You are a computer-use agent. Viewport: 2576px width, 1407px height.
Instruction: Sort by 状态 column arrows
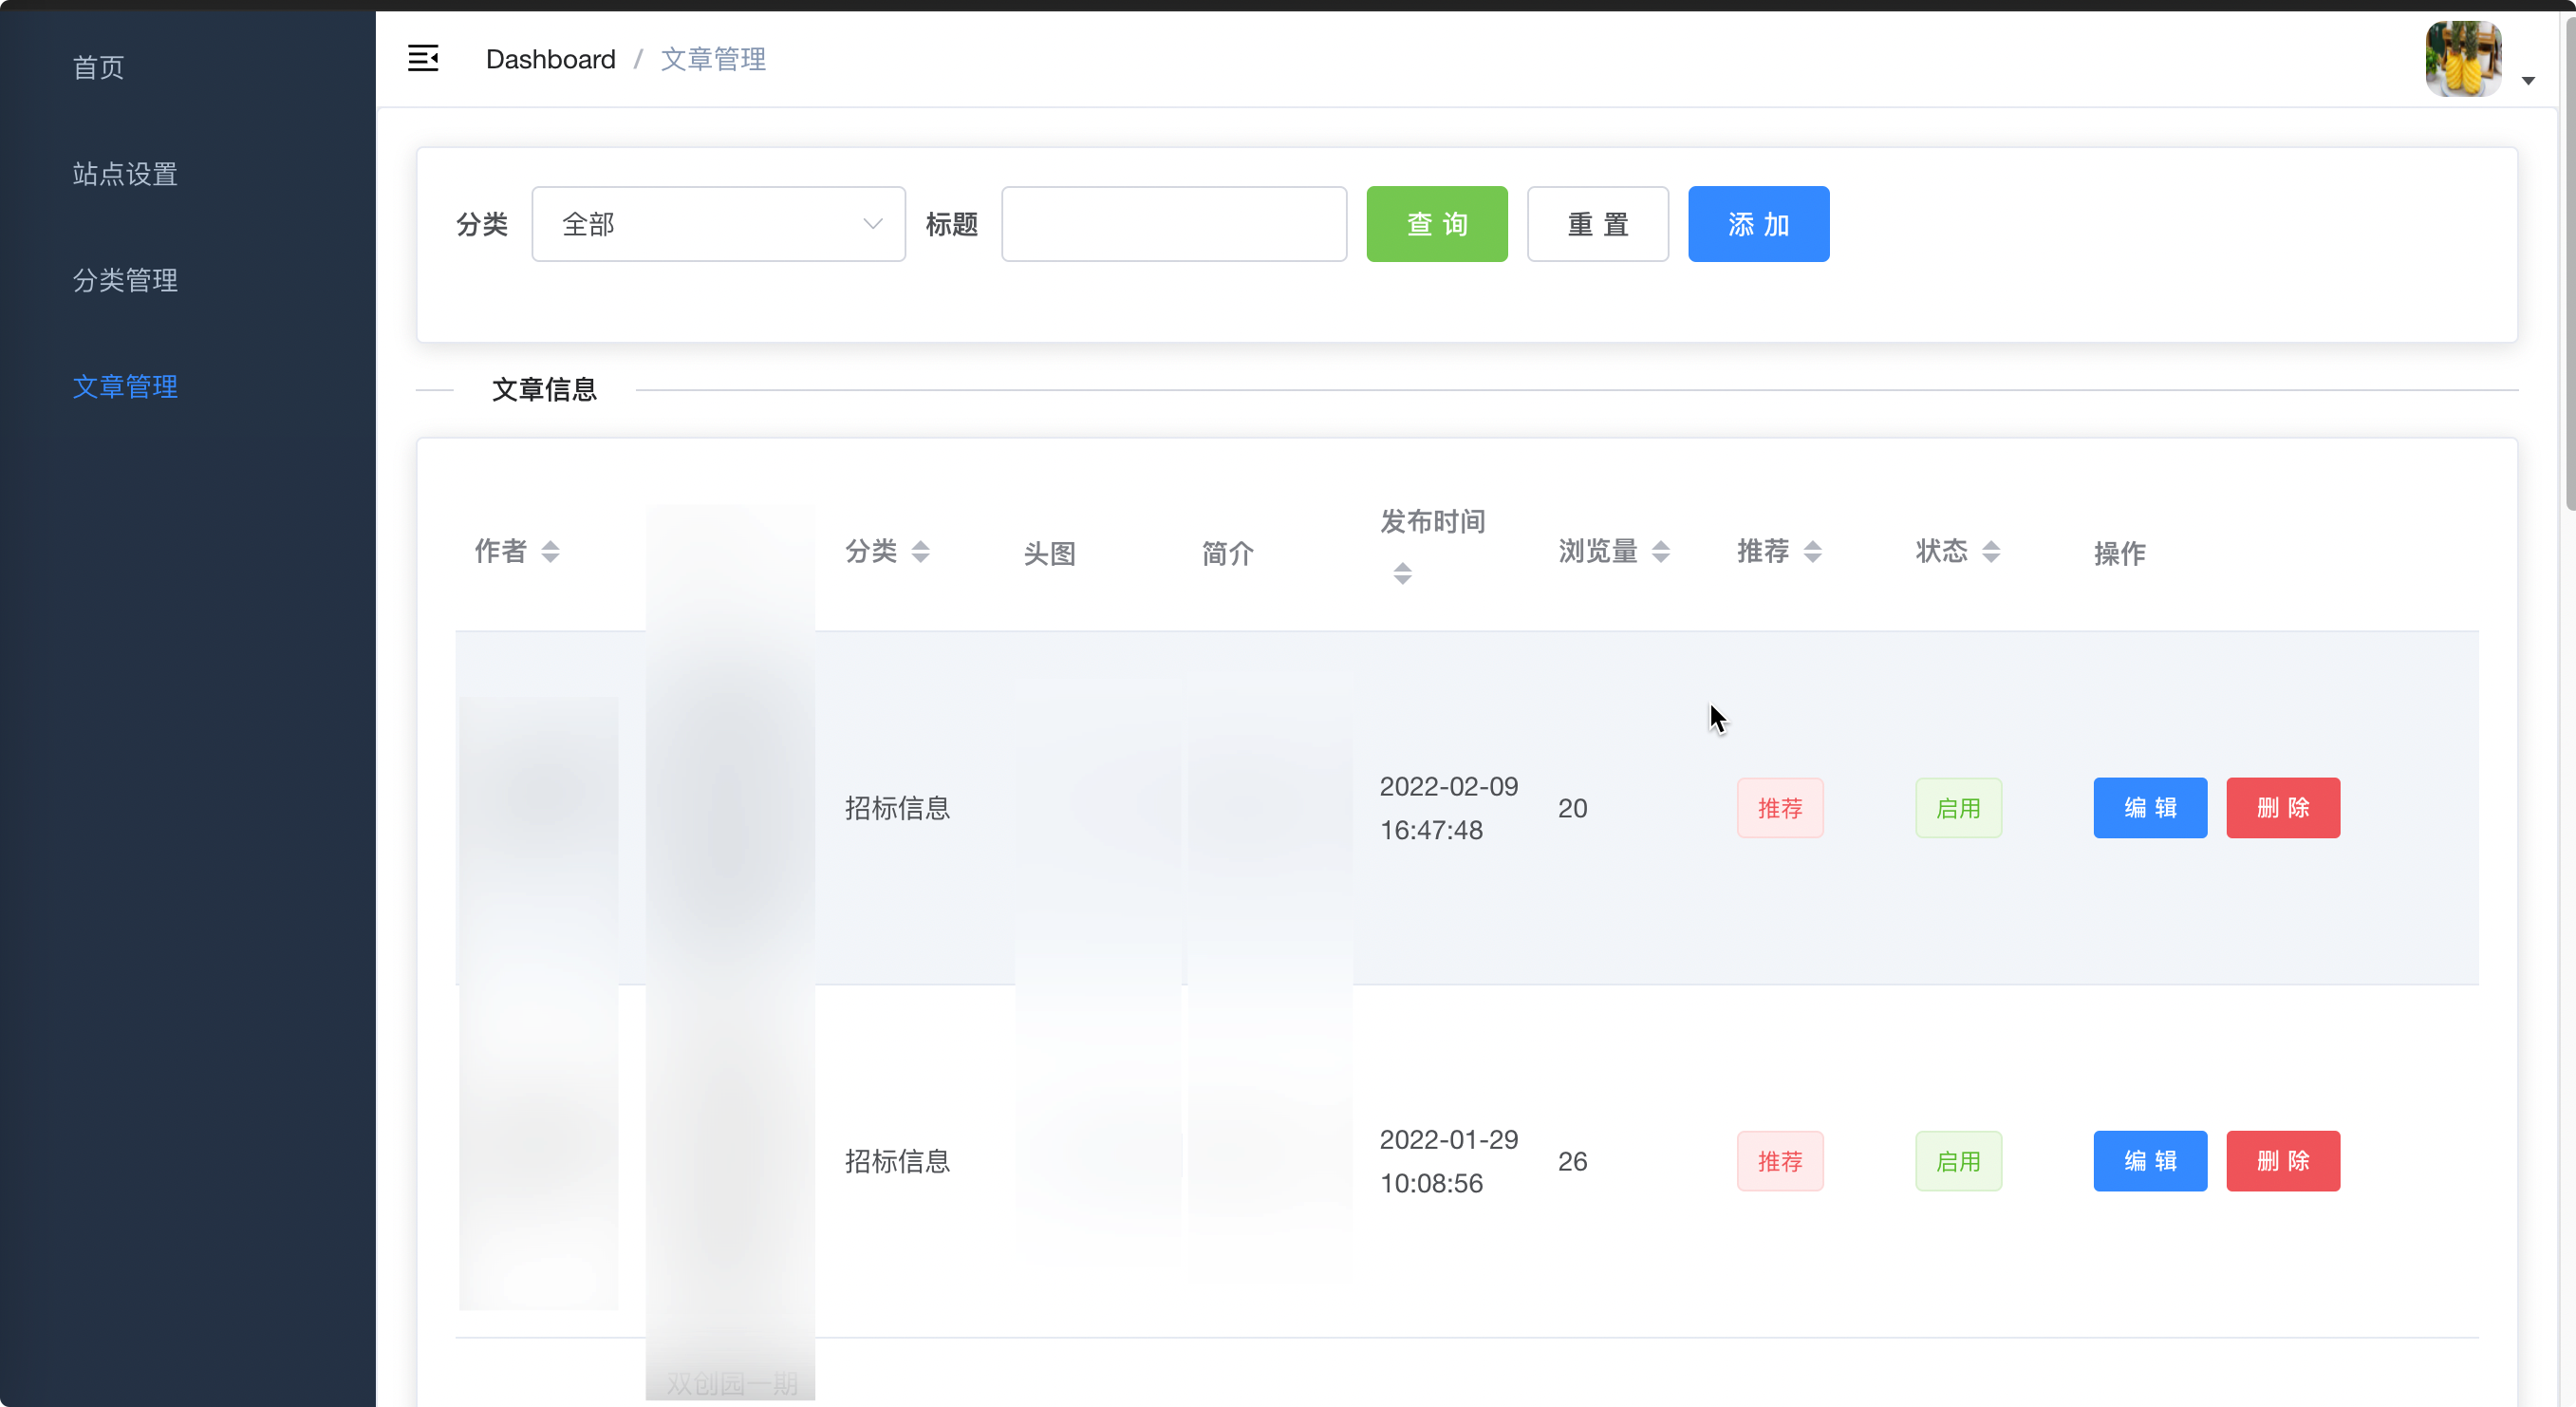pos(1990,551)
